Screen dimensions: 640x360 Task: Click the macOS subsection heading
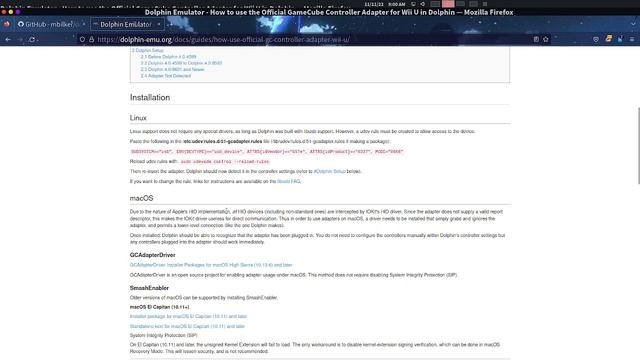pyautogui.click(x=141, y=198)
